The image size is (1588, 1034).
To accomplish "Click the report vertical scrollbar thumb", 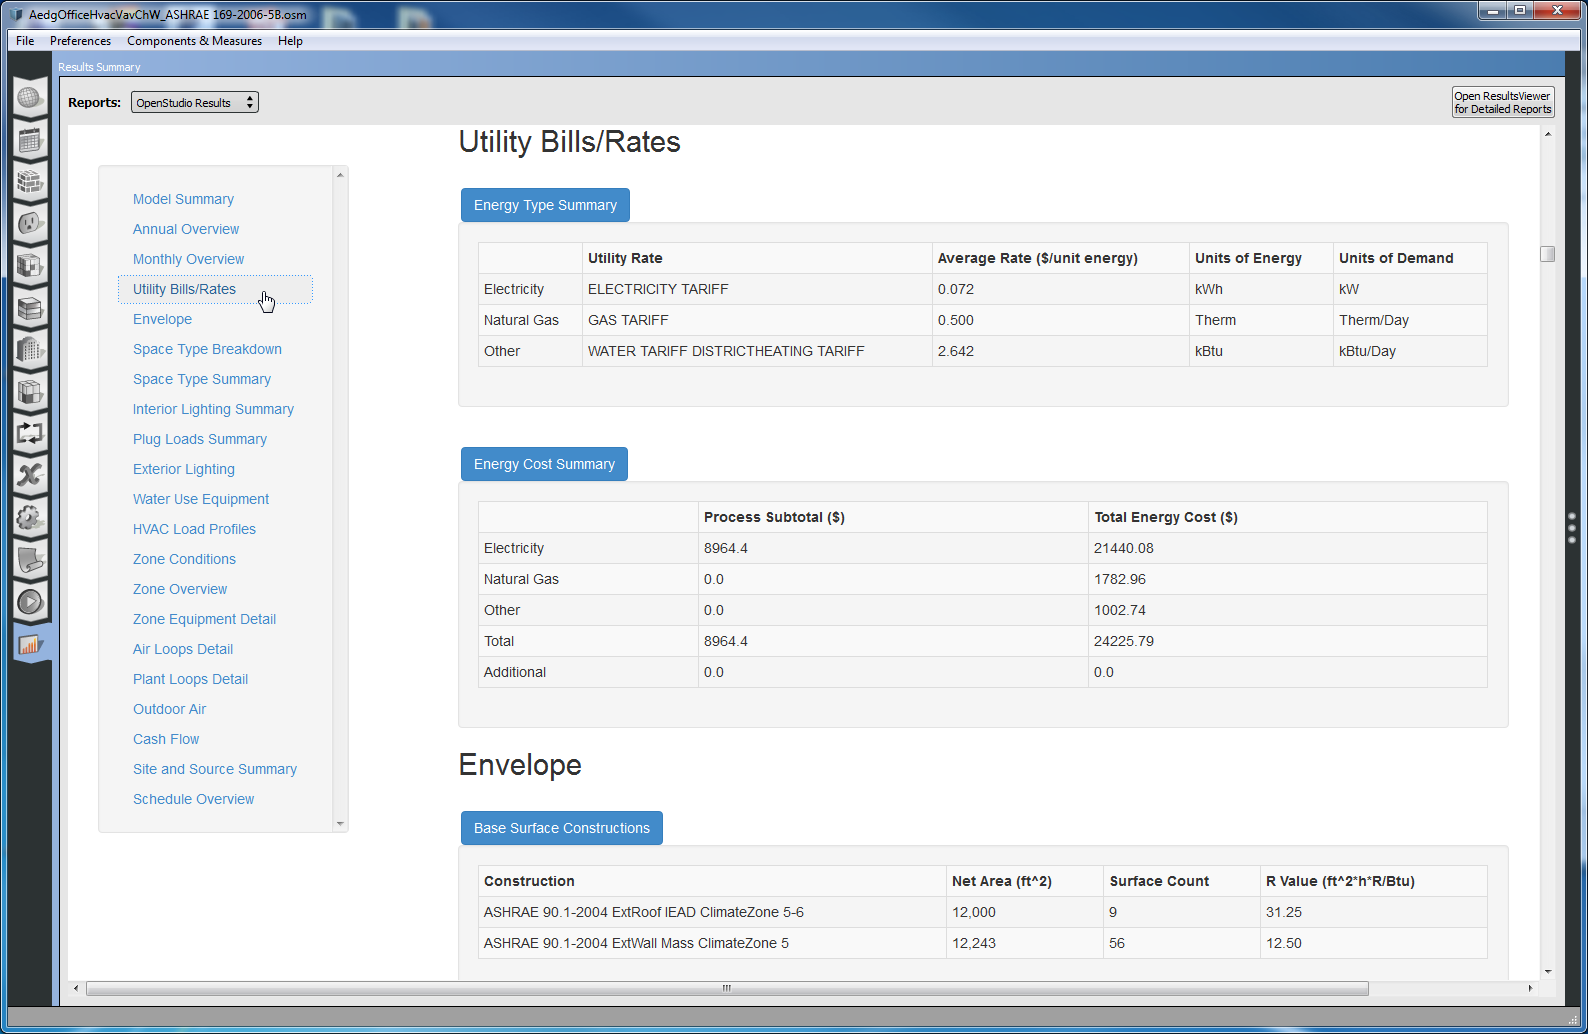I will point(1548,254).
